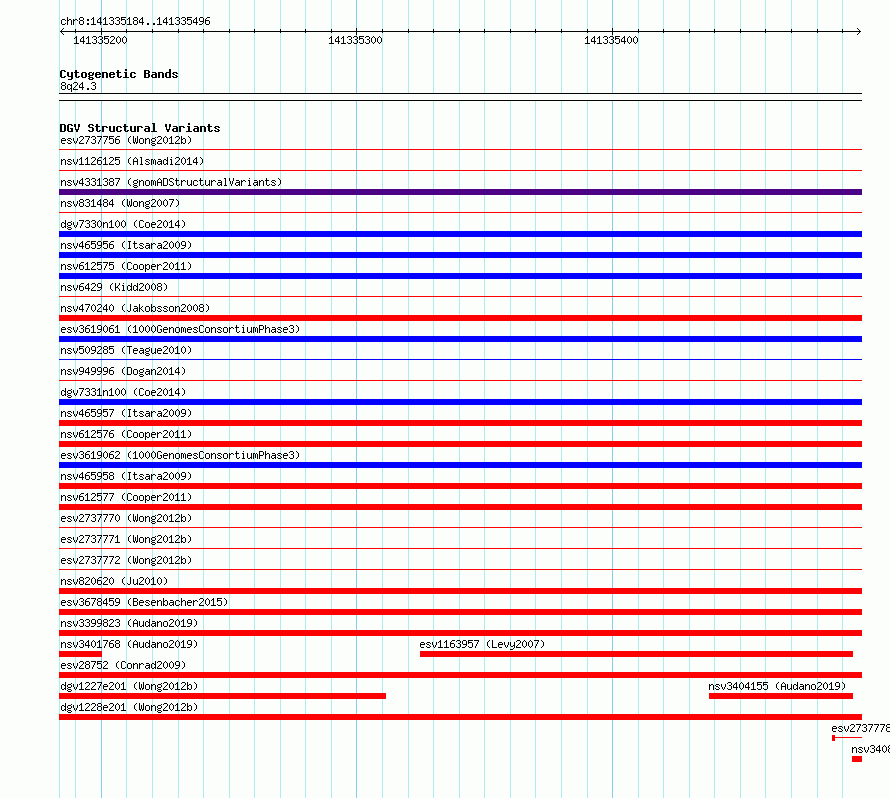Open variant esv2737770 (Wong2012b)
Image resolution: width=890 pixels, height=798 pixels.
126,518
